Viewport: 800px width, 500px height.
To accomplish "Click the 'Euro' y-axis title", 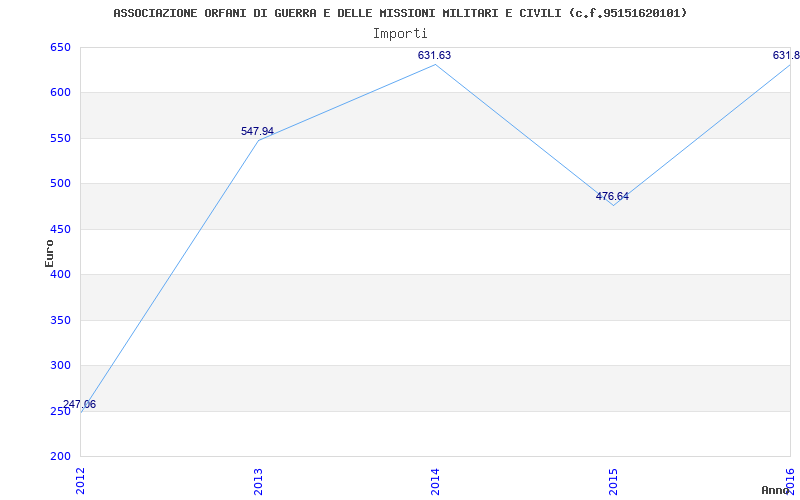I will click(x=49, y=253).
